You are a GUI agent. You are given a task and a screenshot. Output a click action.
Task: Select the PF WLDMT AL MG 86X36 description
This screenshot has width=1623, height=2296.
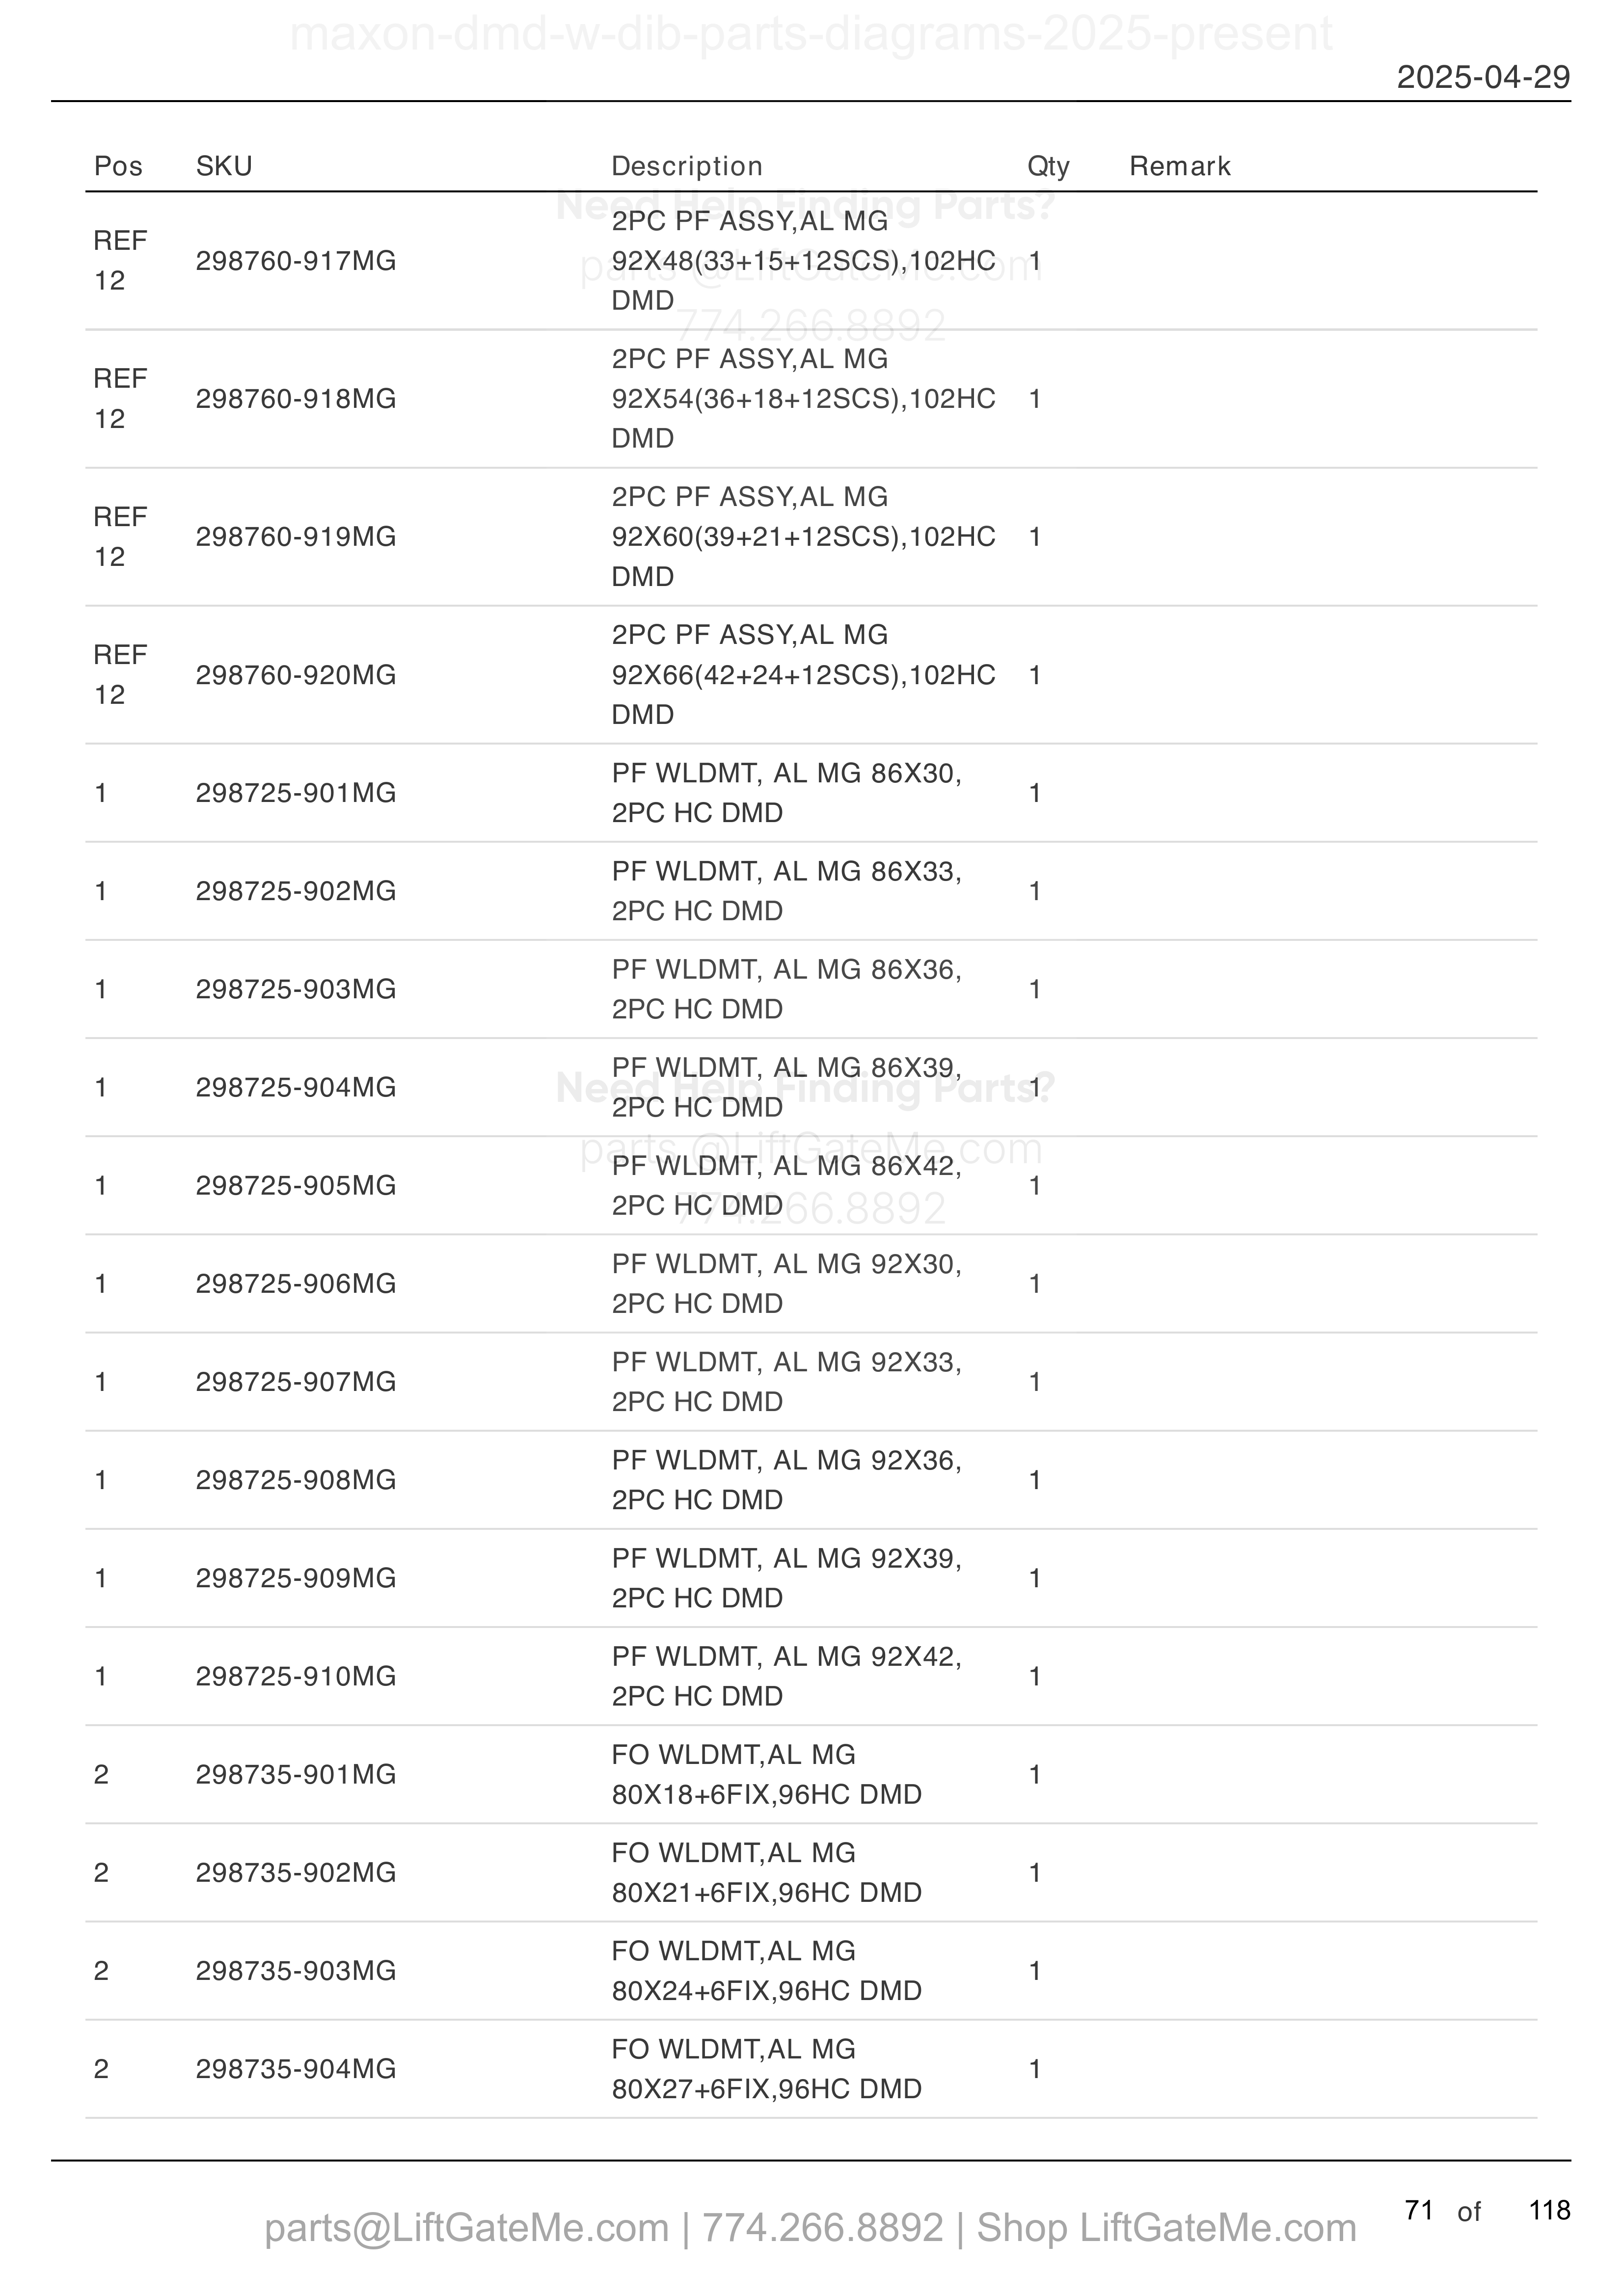[786, 989]
